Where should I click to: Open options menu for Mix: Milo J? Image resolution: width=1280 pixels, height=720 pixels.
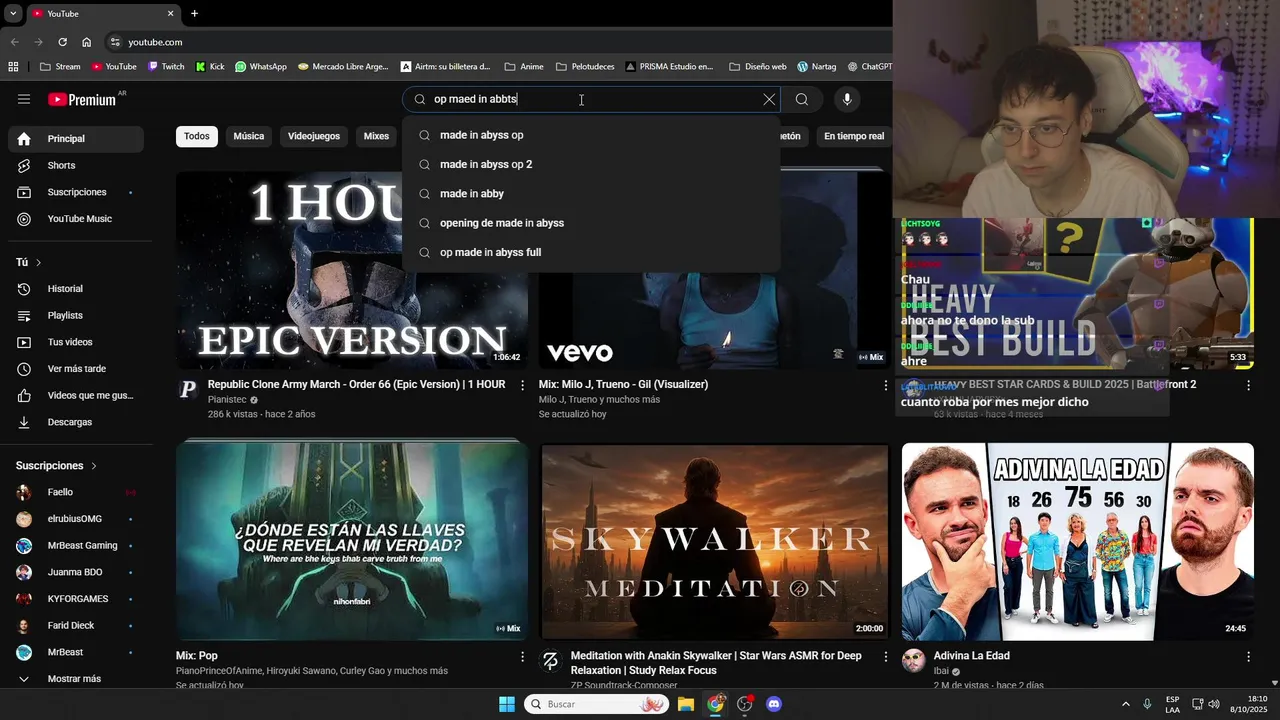pyautogui.click(x=885, y=385)
